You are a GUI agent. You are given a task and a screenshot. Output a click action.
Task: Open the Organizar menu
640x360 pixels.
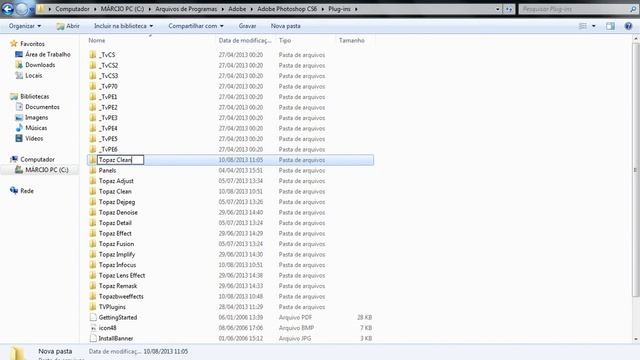pos(25,26)
